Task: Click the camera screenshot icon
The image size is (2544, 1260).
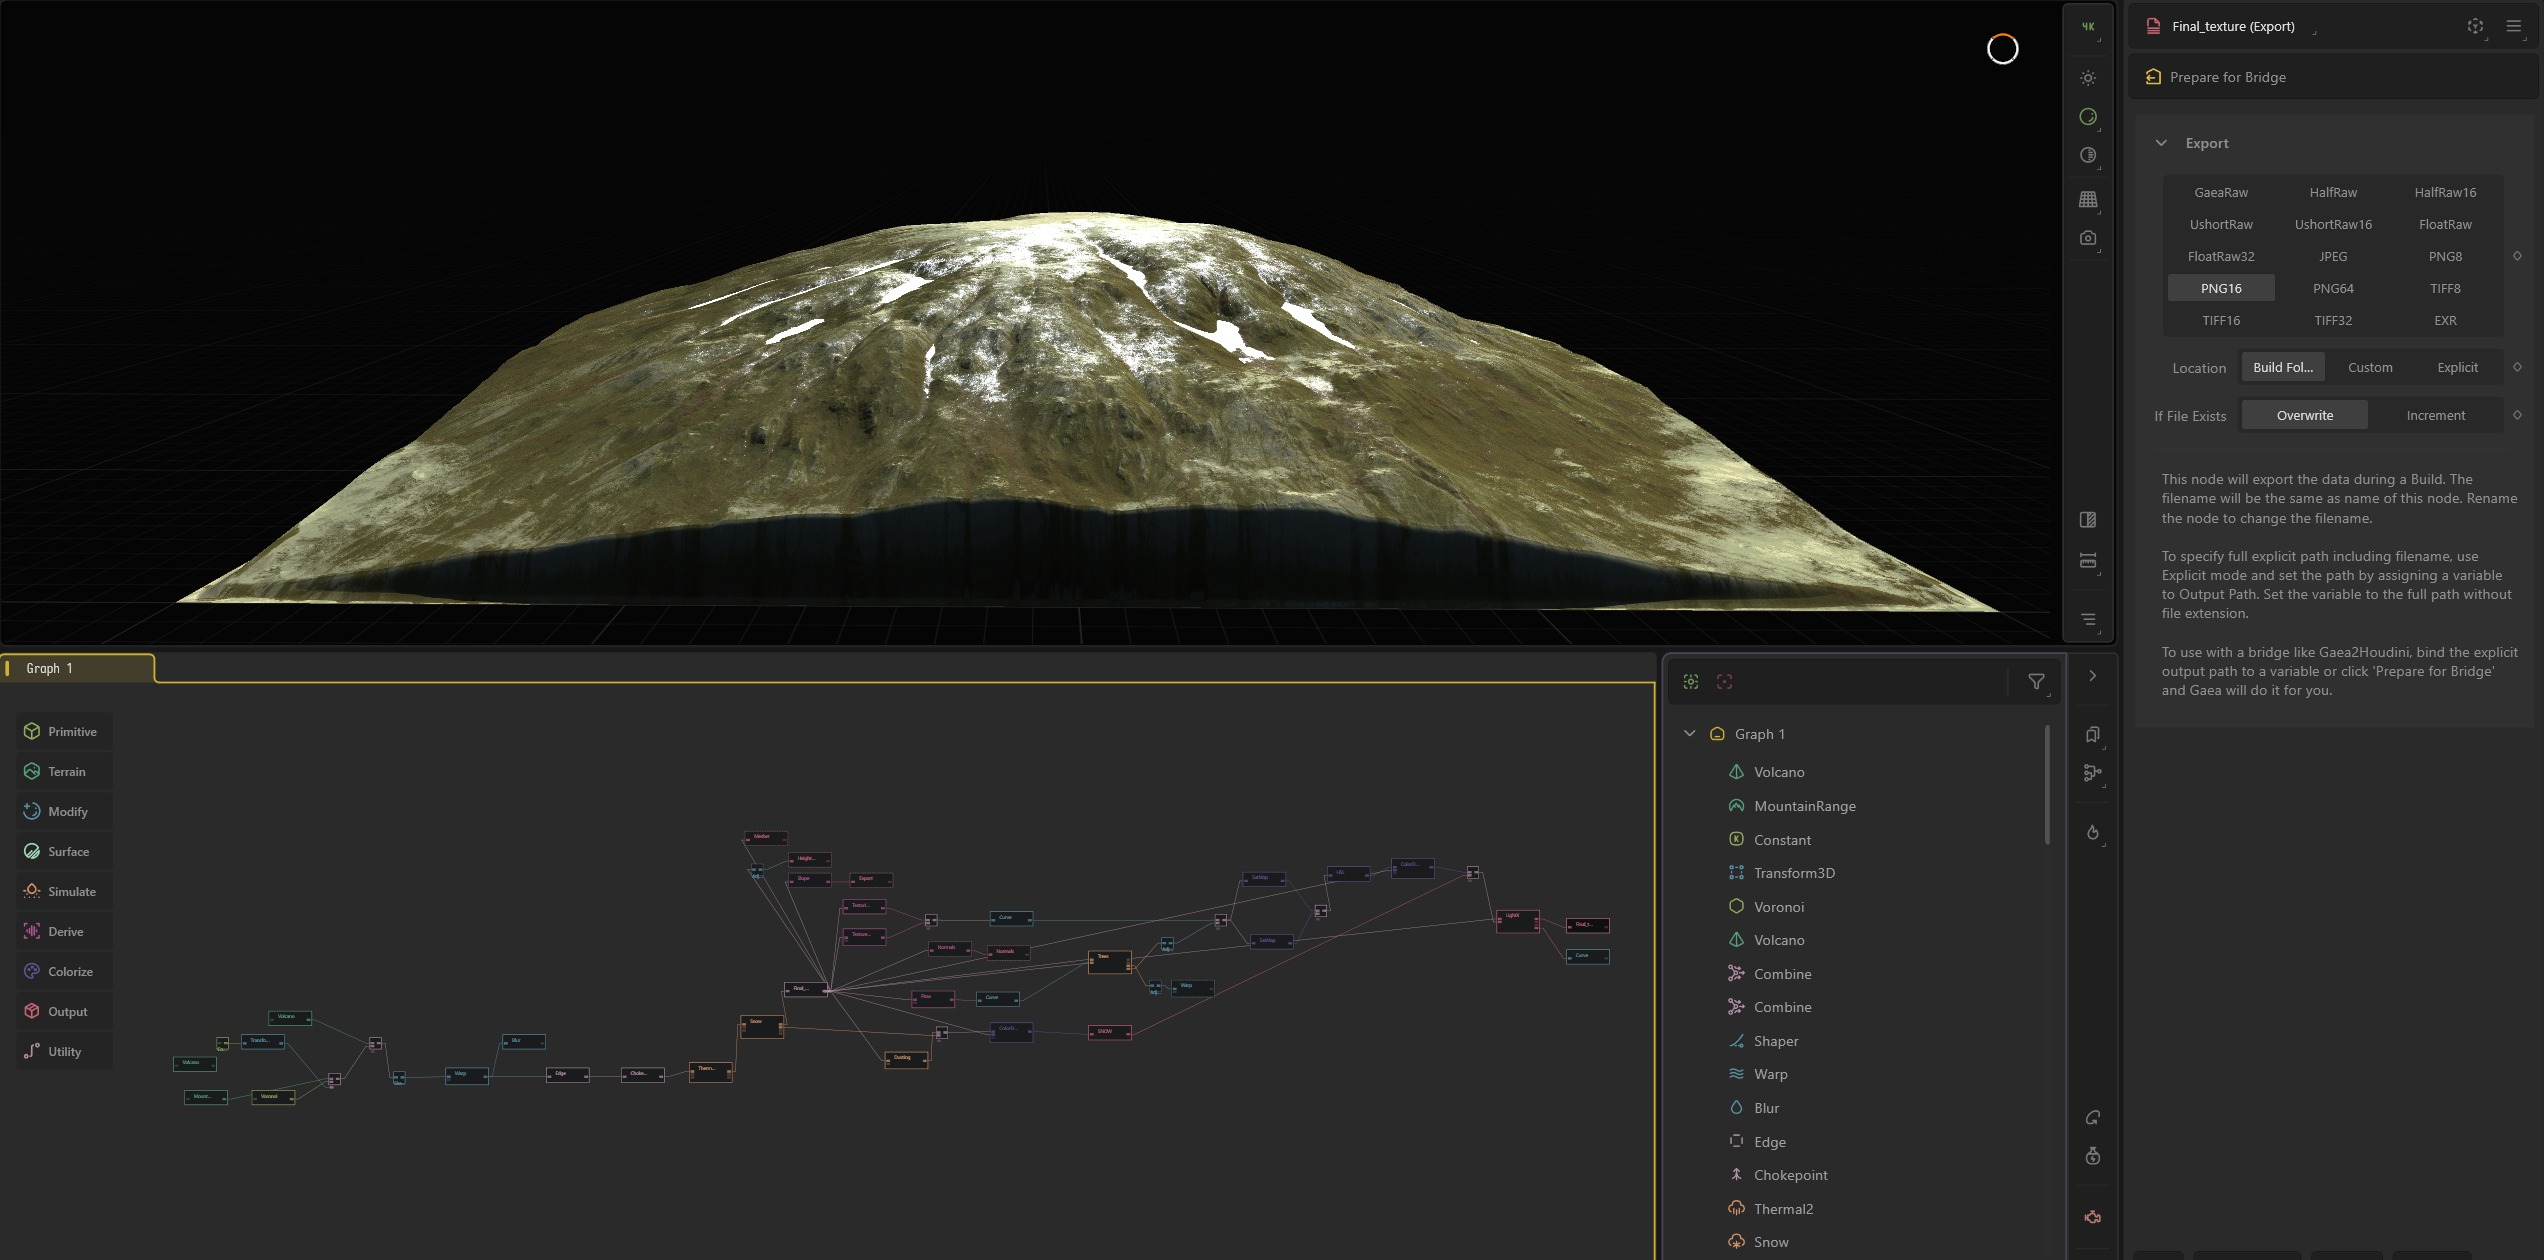Action: point(2088,238)
